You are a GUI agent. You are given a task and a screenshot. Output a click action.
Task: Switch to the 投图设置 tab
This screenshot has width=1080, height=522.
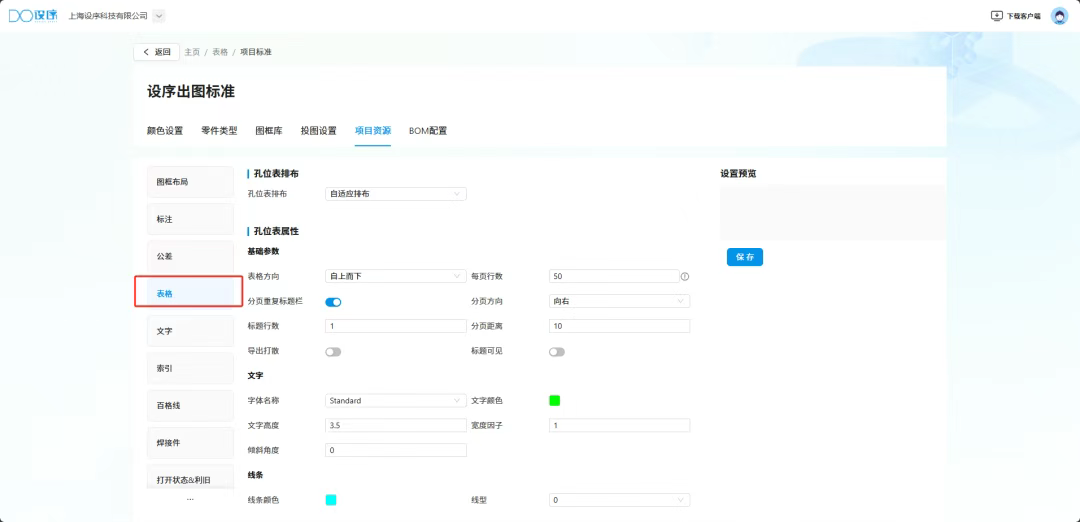click(318, 131)
